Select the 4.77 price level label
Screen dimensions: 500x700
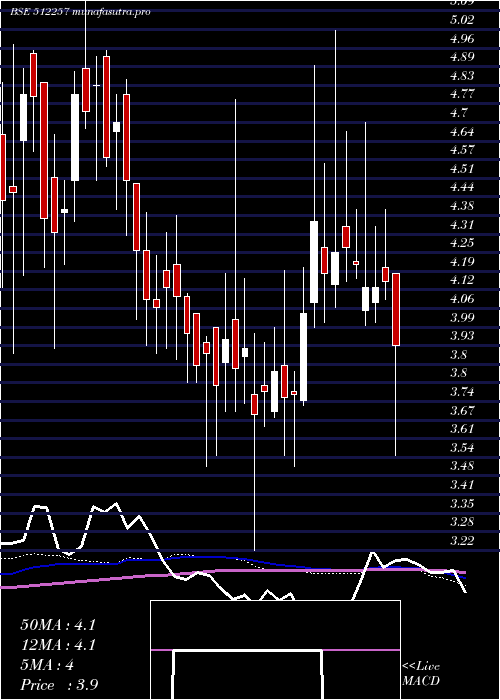pos(462,94)
